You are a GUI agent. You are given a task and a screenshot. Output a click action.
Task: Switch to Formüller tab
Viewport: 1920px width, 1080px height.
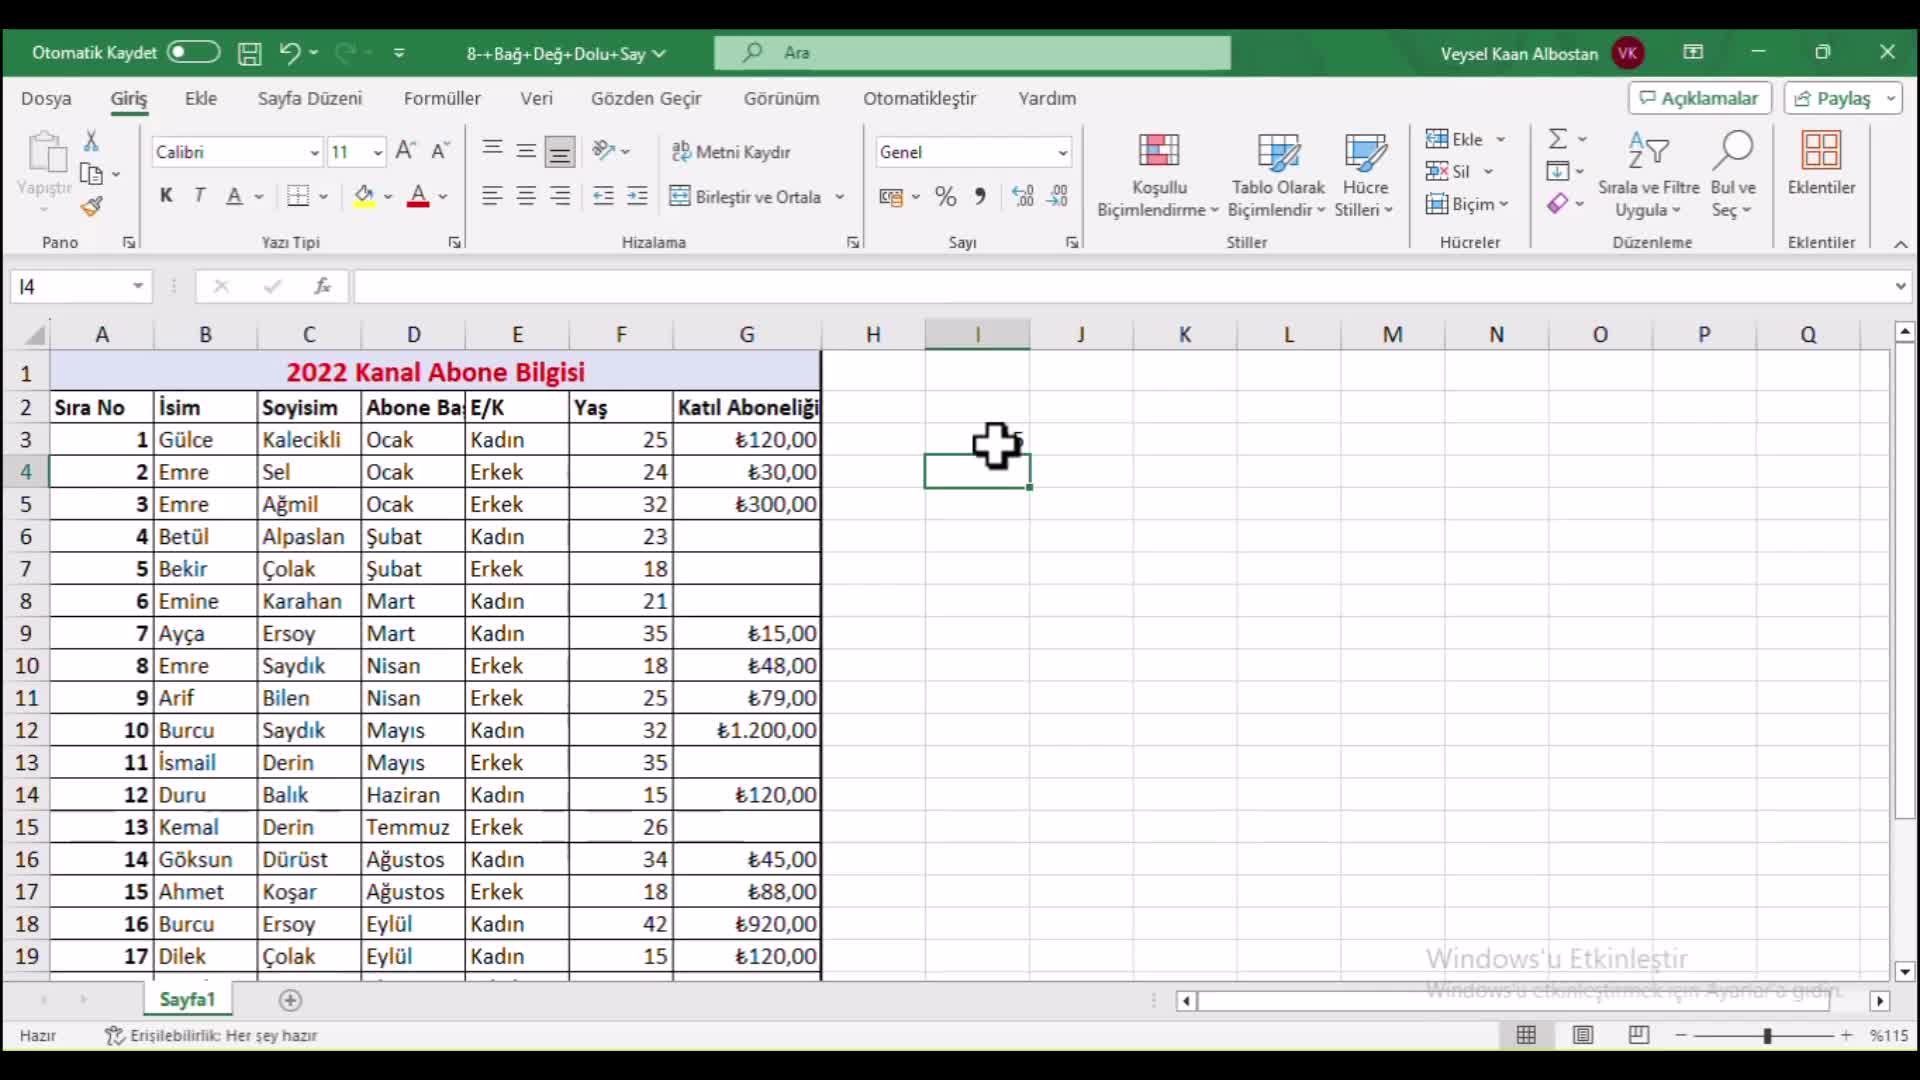[442, 98]
